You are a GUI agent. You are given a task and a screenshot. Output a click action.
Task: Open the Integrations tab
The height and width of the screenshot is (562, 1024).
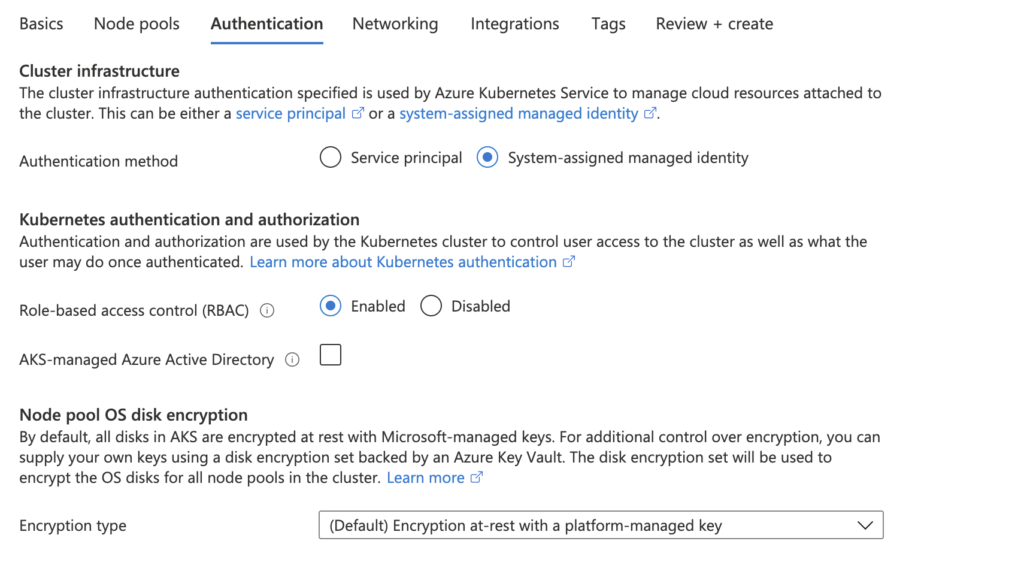coord(515,24)
